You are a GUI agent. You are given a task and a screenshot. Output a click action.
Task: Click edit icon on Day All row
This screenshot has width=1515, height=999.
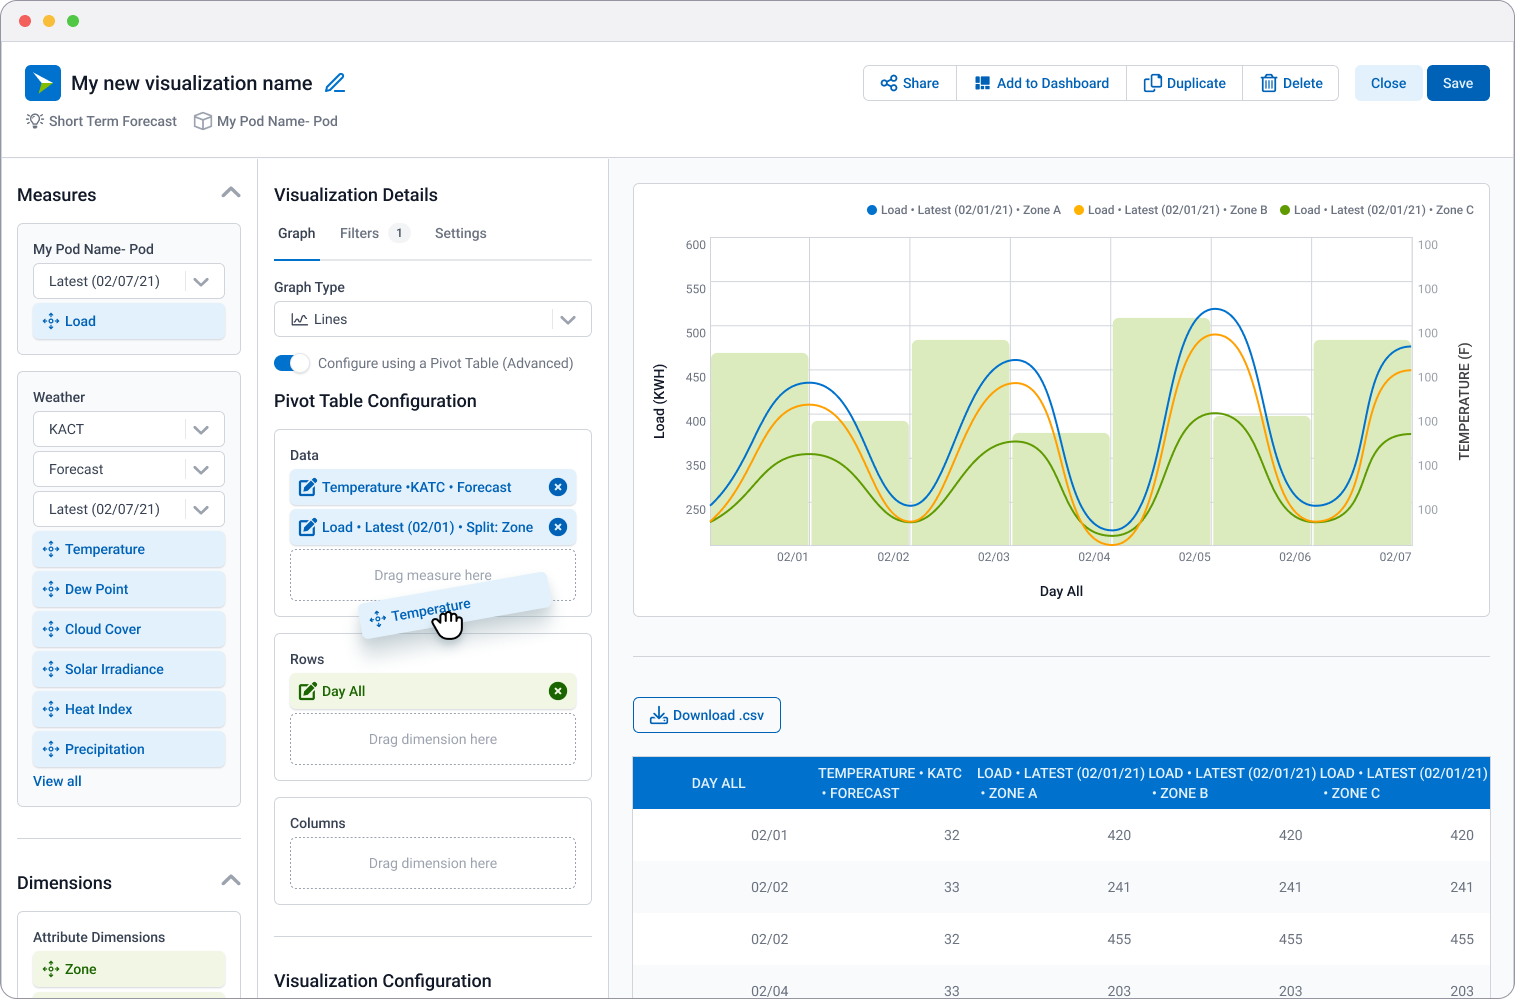[x=308, y=691]
